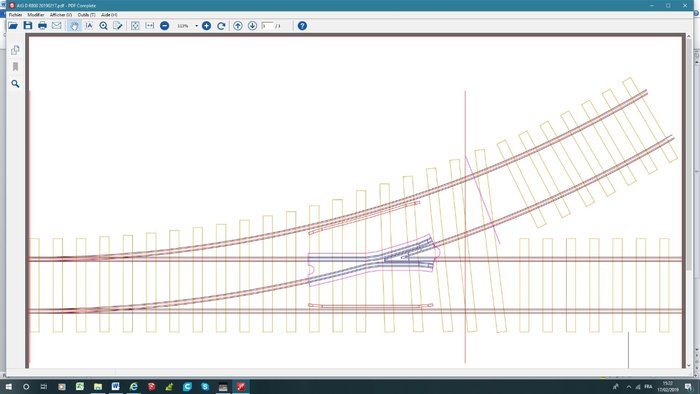This screenshot has height=394, width=700.
Task: Click the edit note pencil icon
Action: (118, 26)
